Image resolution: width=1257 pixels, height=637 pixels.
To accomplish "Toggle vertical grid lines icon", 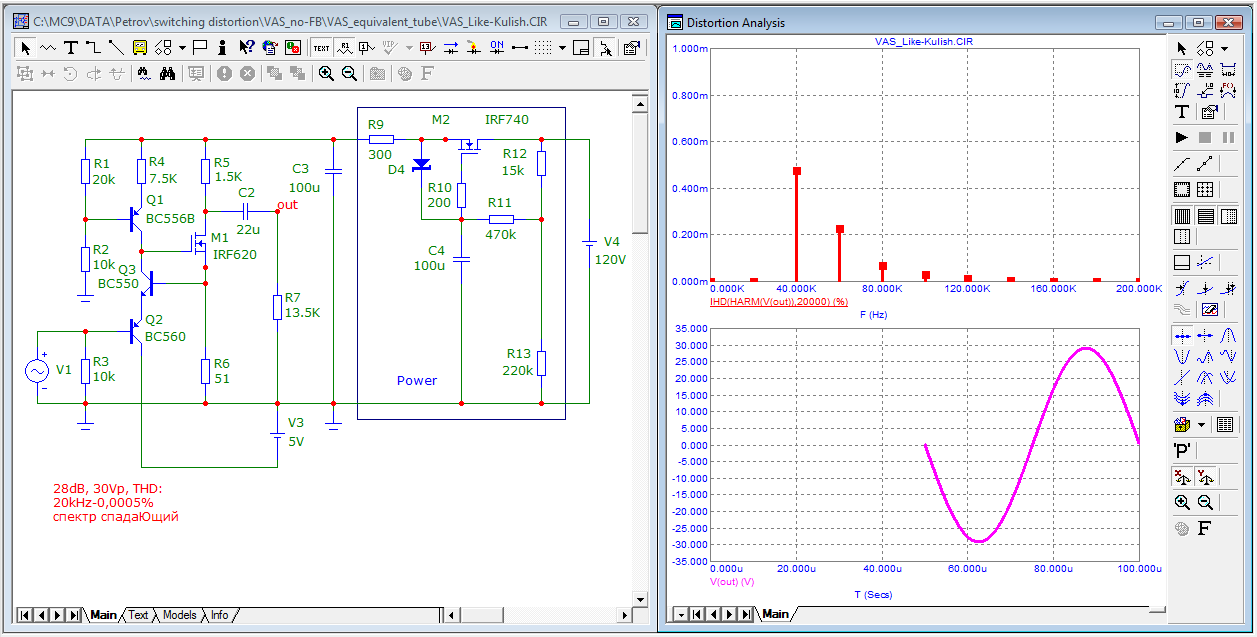I will (1182, 216).
